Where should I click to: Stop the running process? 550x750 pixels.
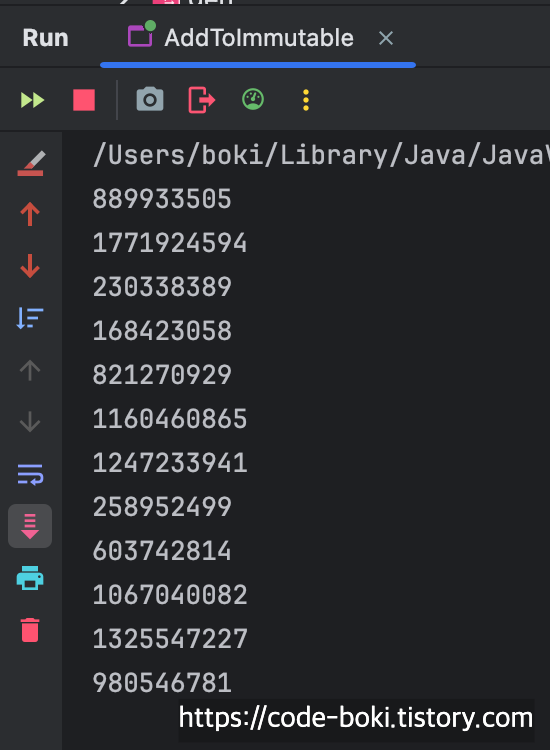click(x=84, y=100)
